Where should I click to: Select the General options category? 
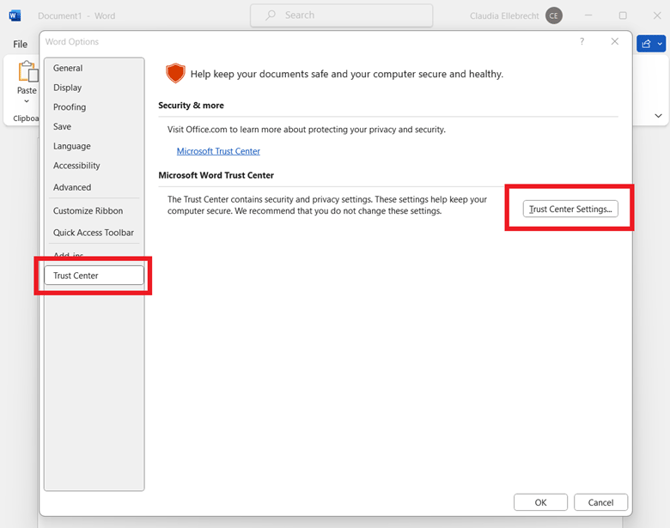click(x=68, y=68)
